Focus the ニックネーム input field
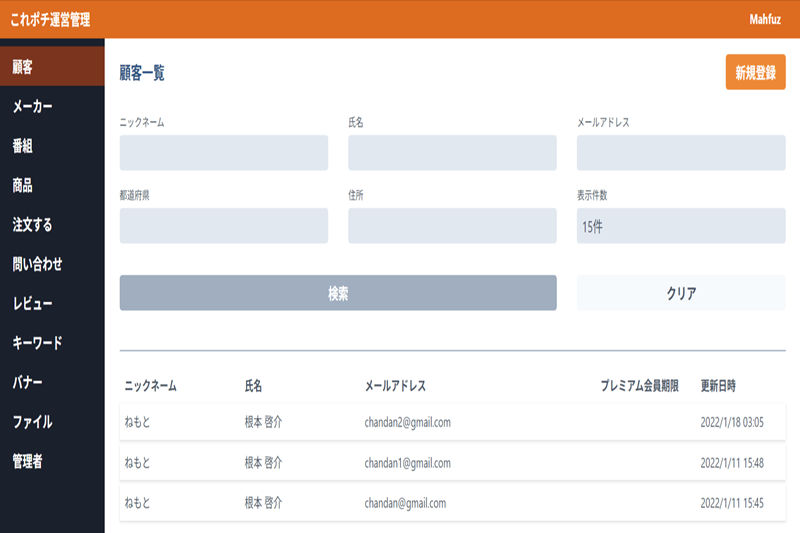 point(223,153)
